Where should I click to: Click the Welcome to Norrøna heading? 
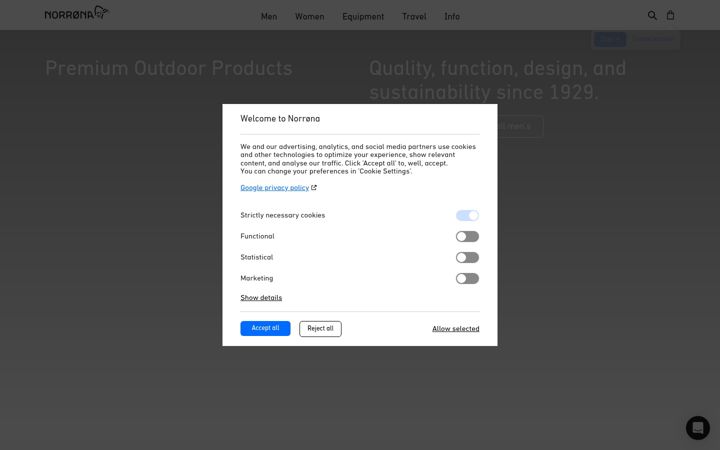pos(280,118)
